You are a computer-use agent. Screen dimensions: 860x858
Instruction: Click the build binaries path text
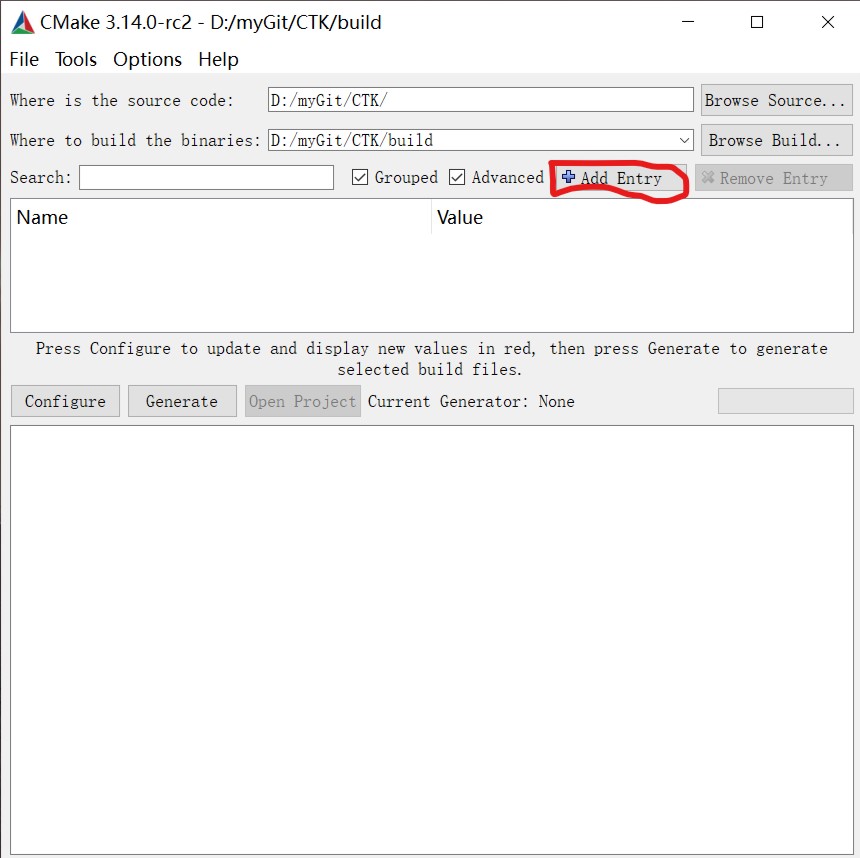[x=352, y=140]
